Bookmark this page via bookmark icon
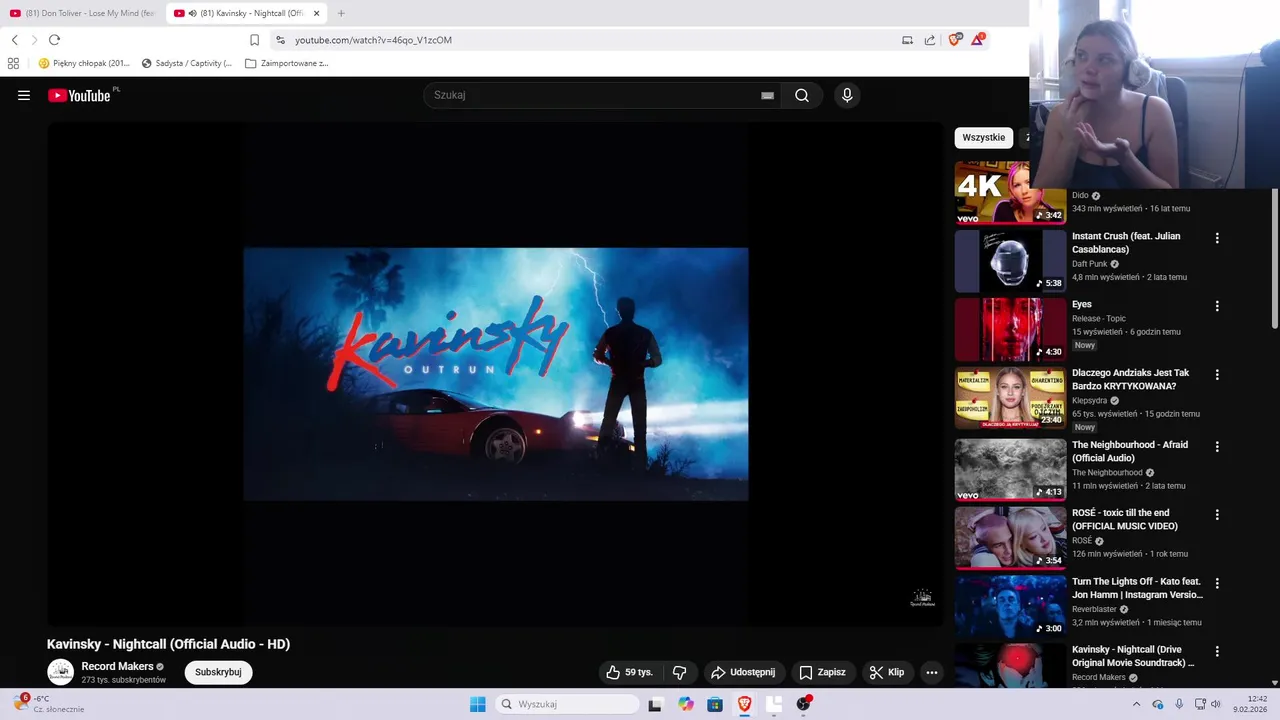The height and width of the screenshot is (720, 1280). (254, 40)
